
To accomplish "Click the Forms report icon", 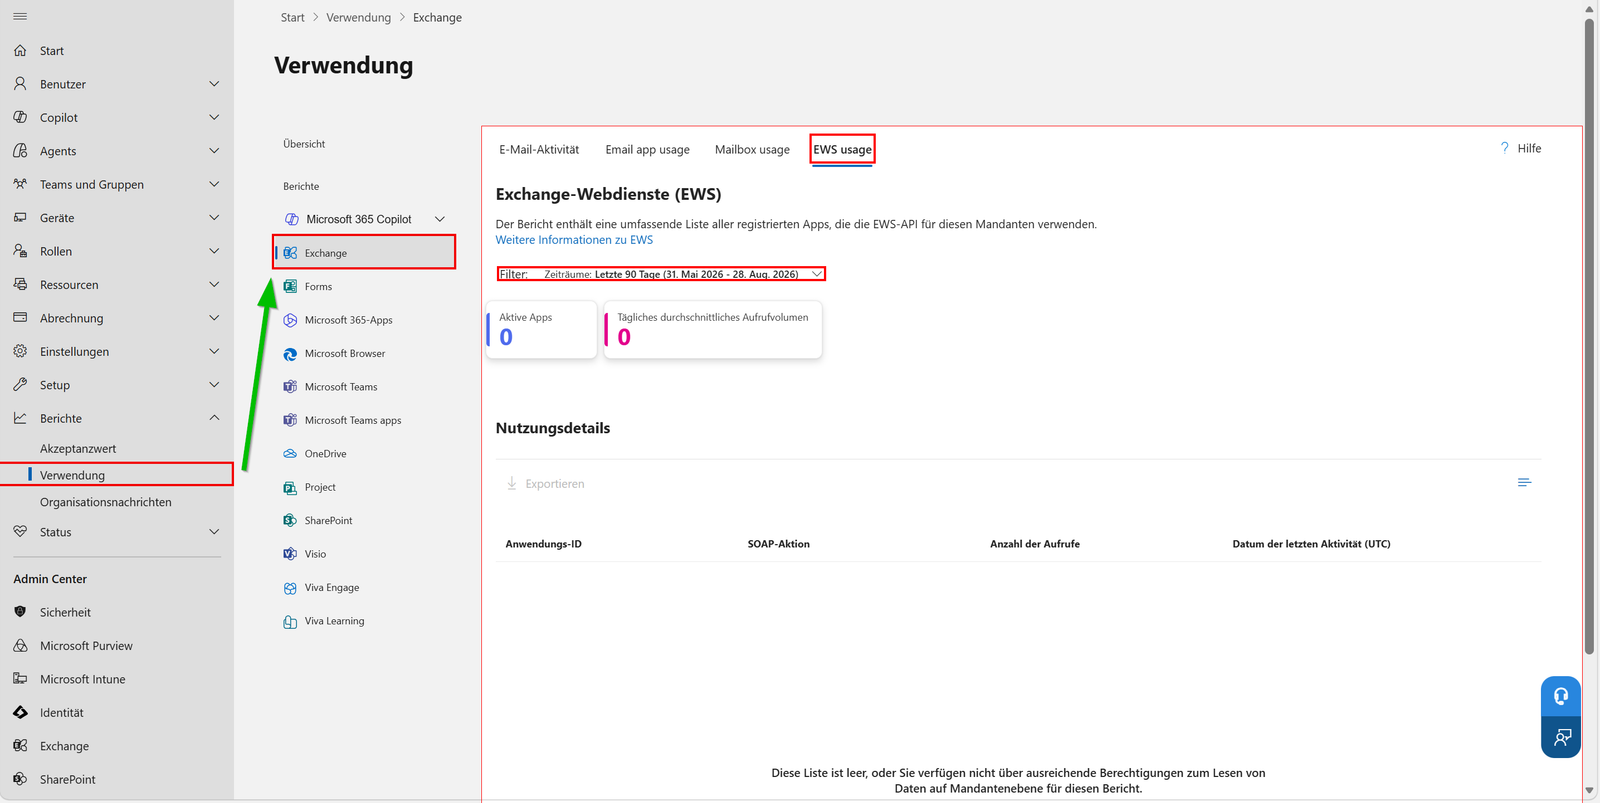I will coord(290,286).
